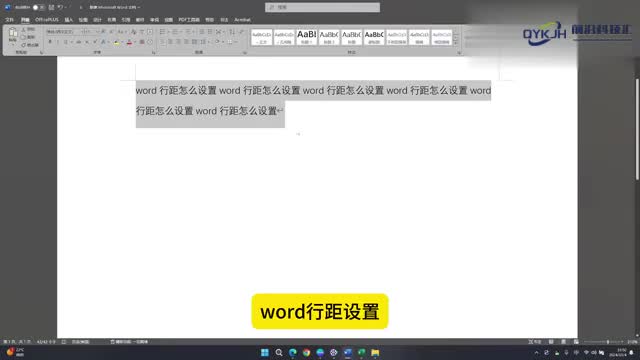Click the Text Effects glowing A icon
640x360 pixels.
point(103,42)
